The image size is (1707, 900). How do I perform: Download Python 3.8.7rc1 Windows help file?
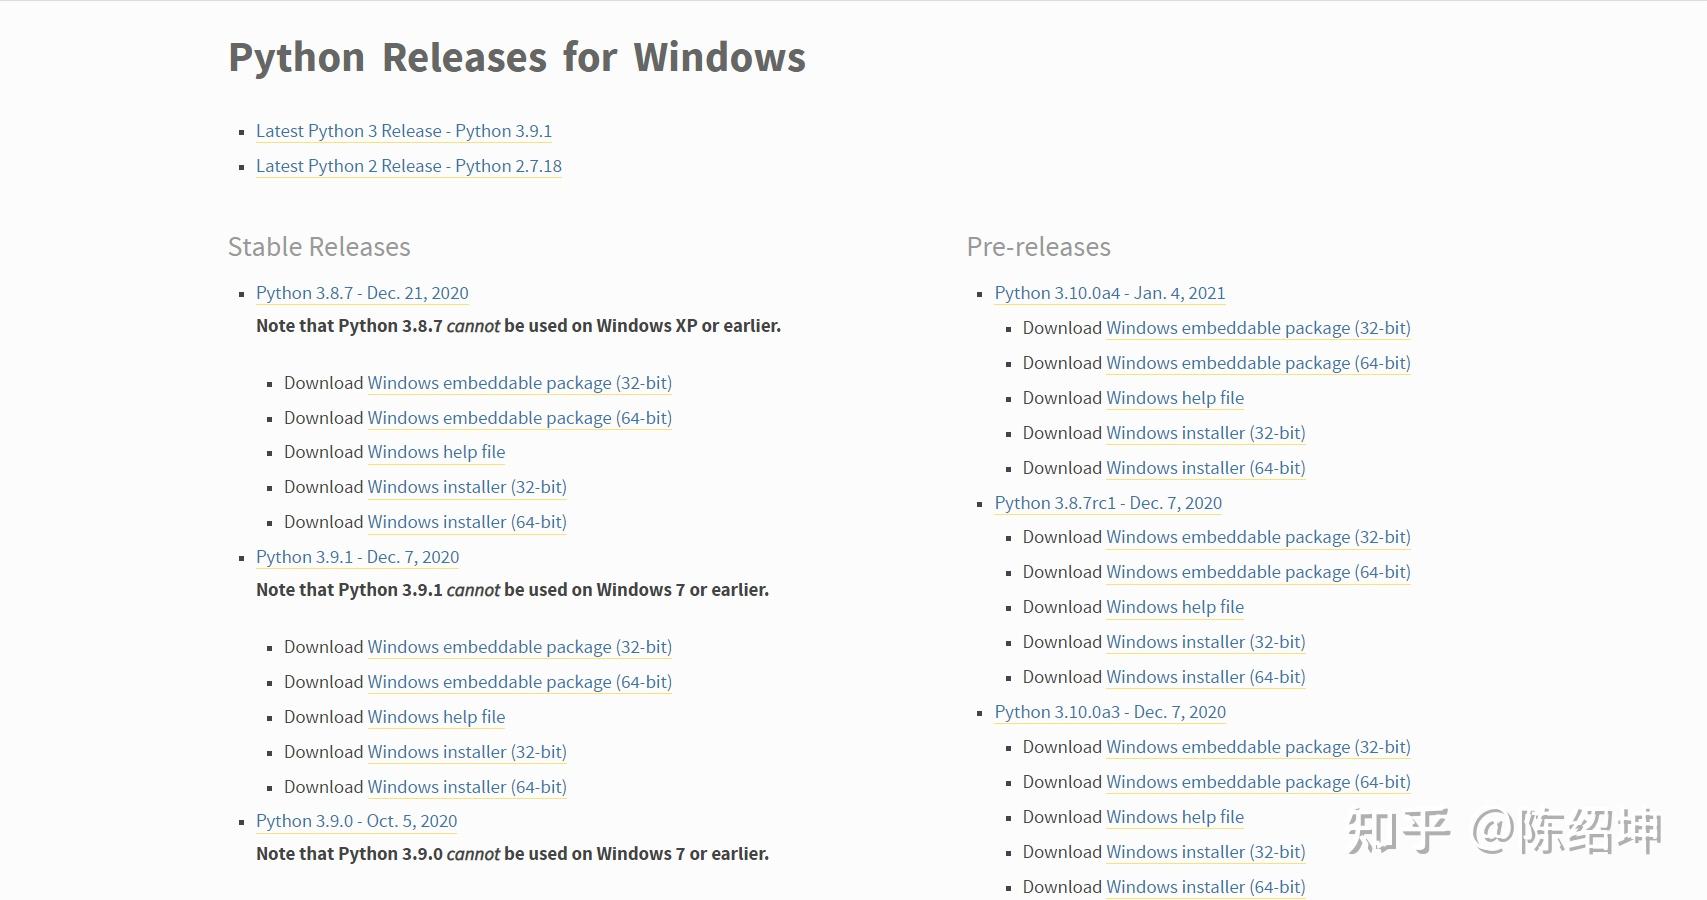click(x=1175, y=607)
